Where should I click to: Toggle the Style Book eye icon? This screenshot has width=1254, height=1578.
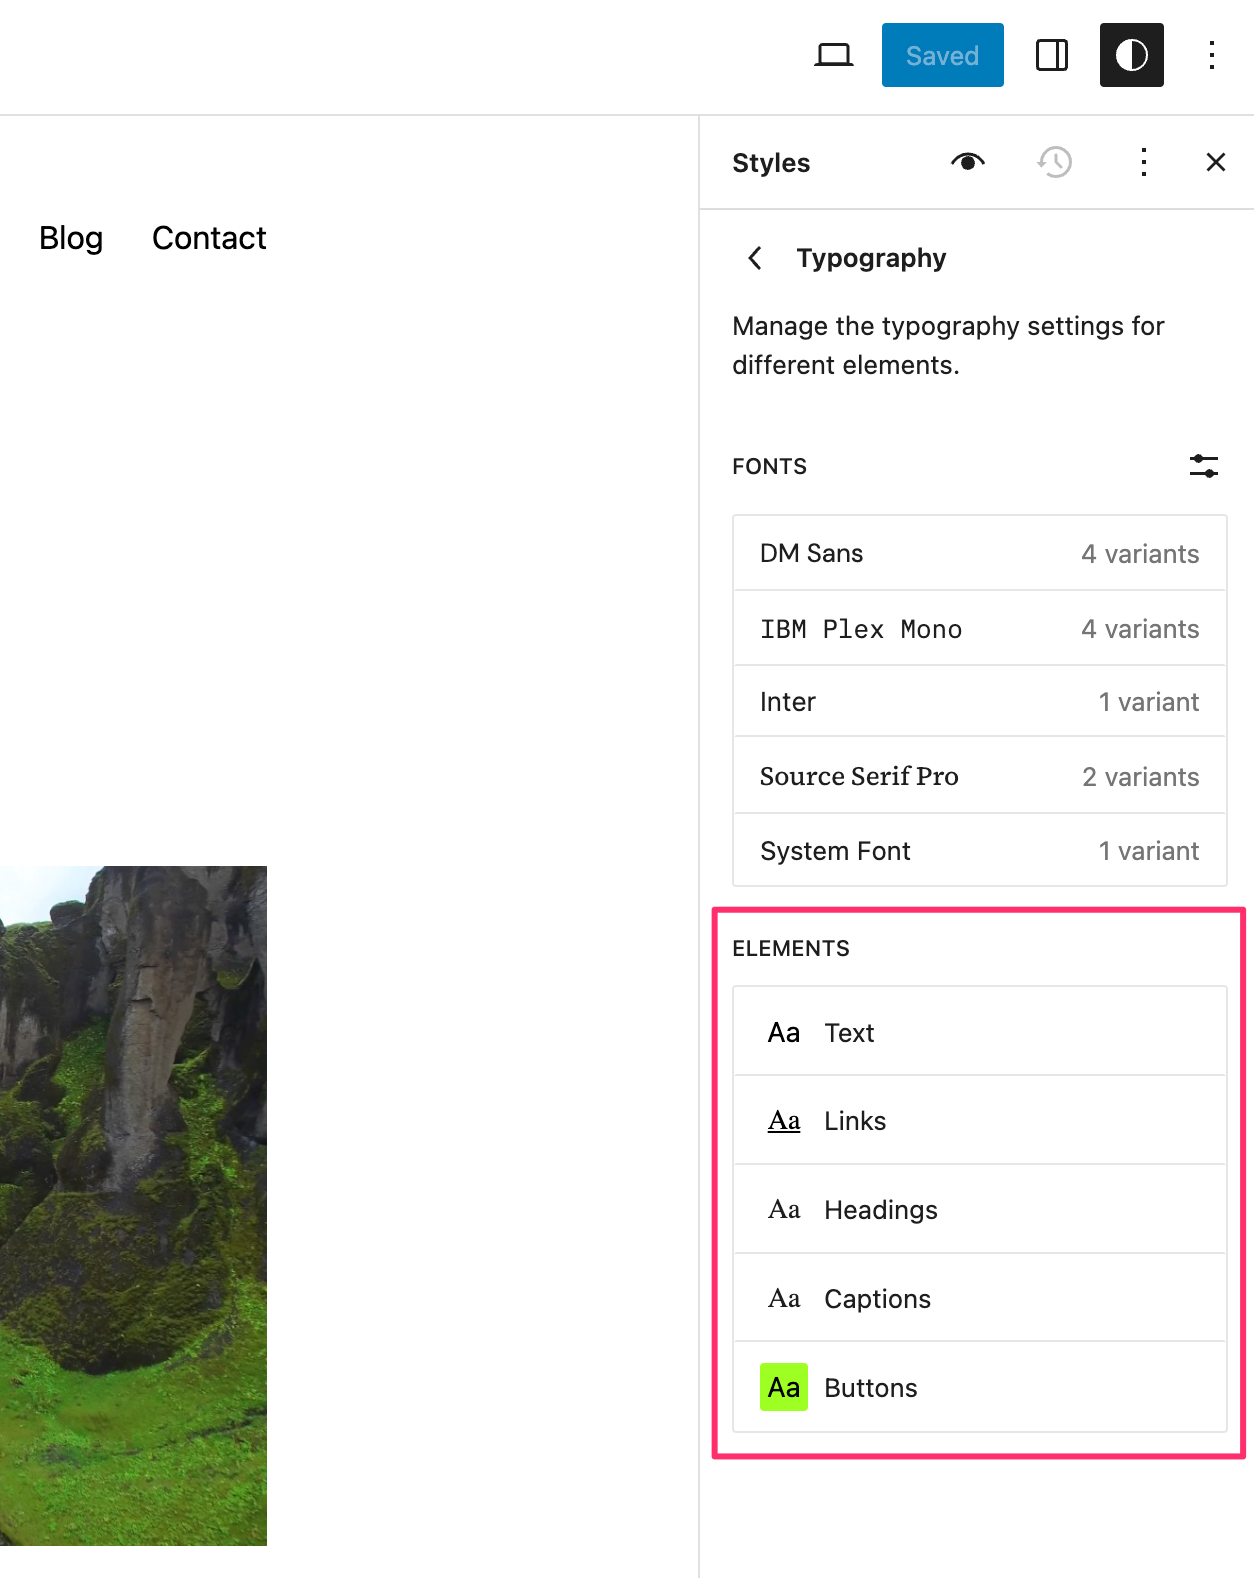click(x=967, y=162)
